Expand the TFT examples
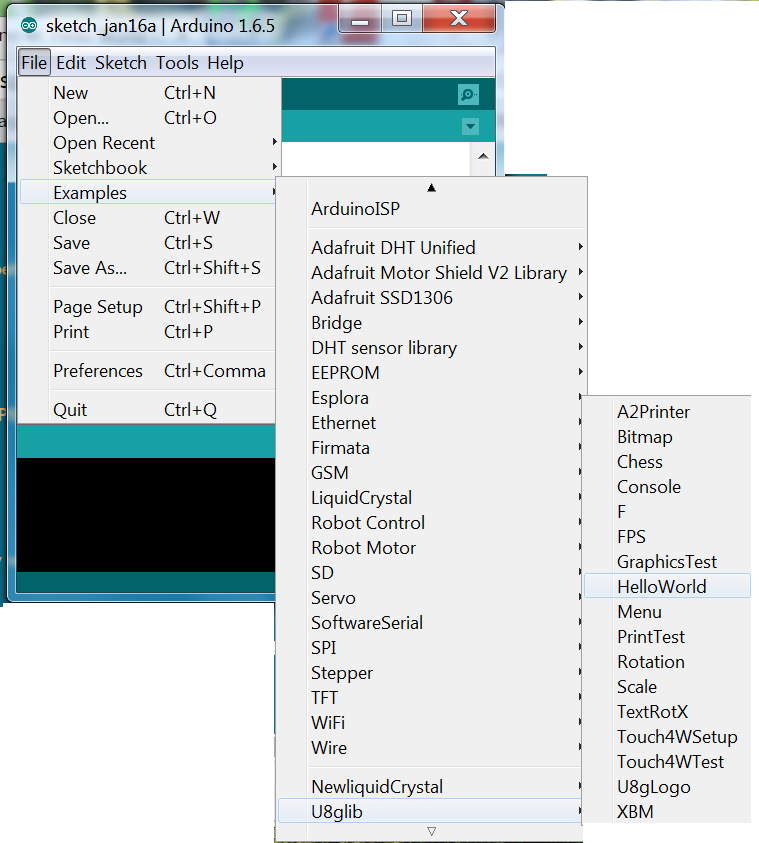This screenshot has height=843, width=759. pyautogui.click(x=430, y=697)
